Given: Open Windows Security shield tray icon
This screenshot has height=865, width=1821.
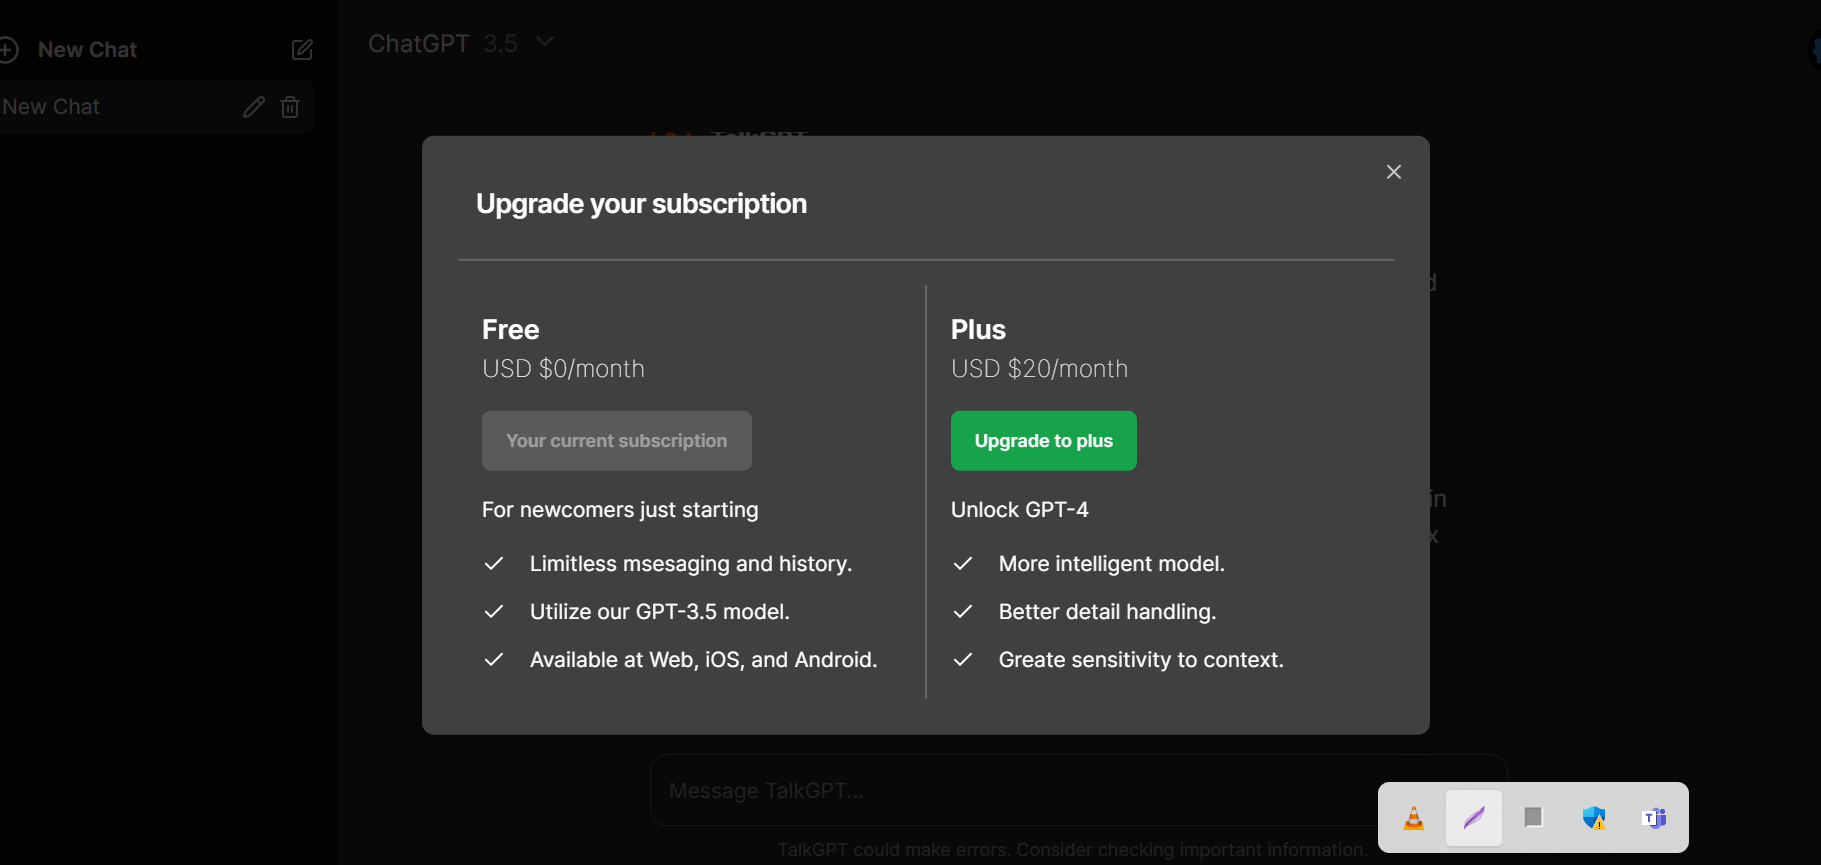Looking at the screenshot, I should click(1594, 818).
